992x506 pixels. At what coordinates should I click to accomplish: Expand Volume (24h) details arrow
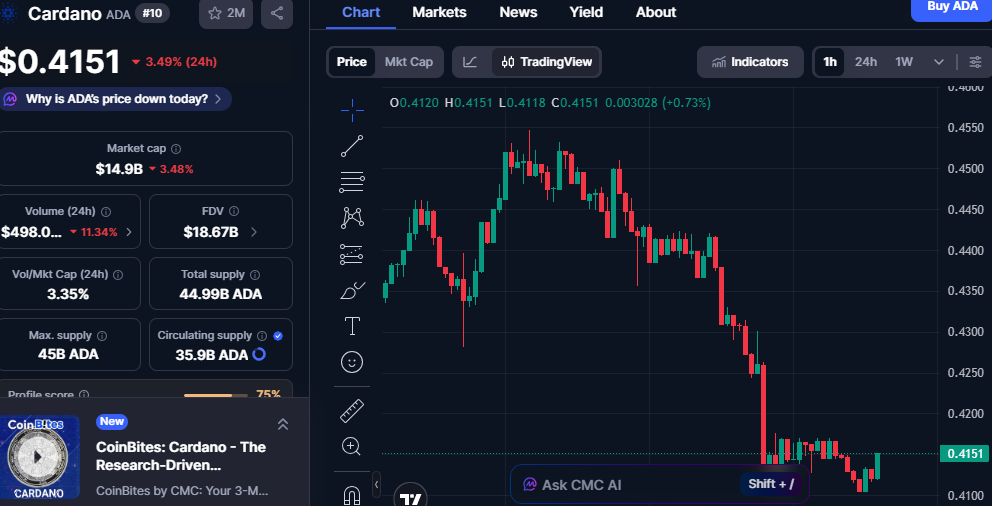[128, 232]
